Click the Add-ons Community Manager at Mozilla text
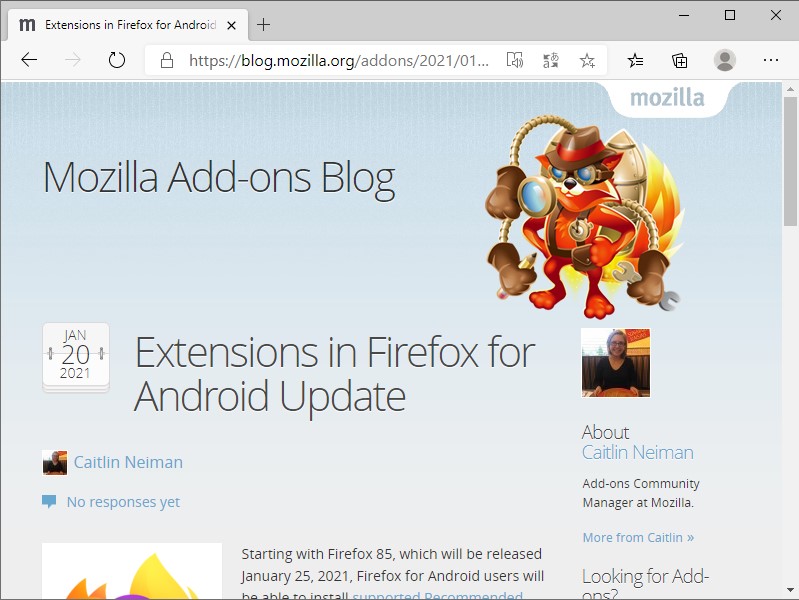The width and height of the screenshot is (799, 600). pyautogui.click(x=641, y=493)
